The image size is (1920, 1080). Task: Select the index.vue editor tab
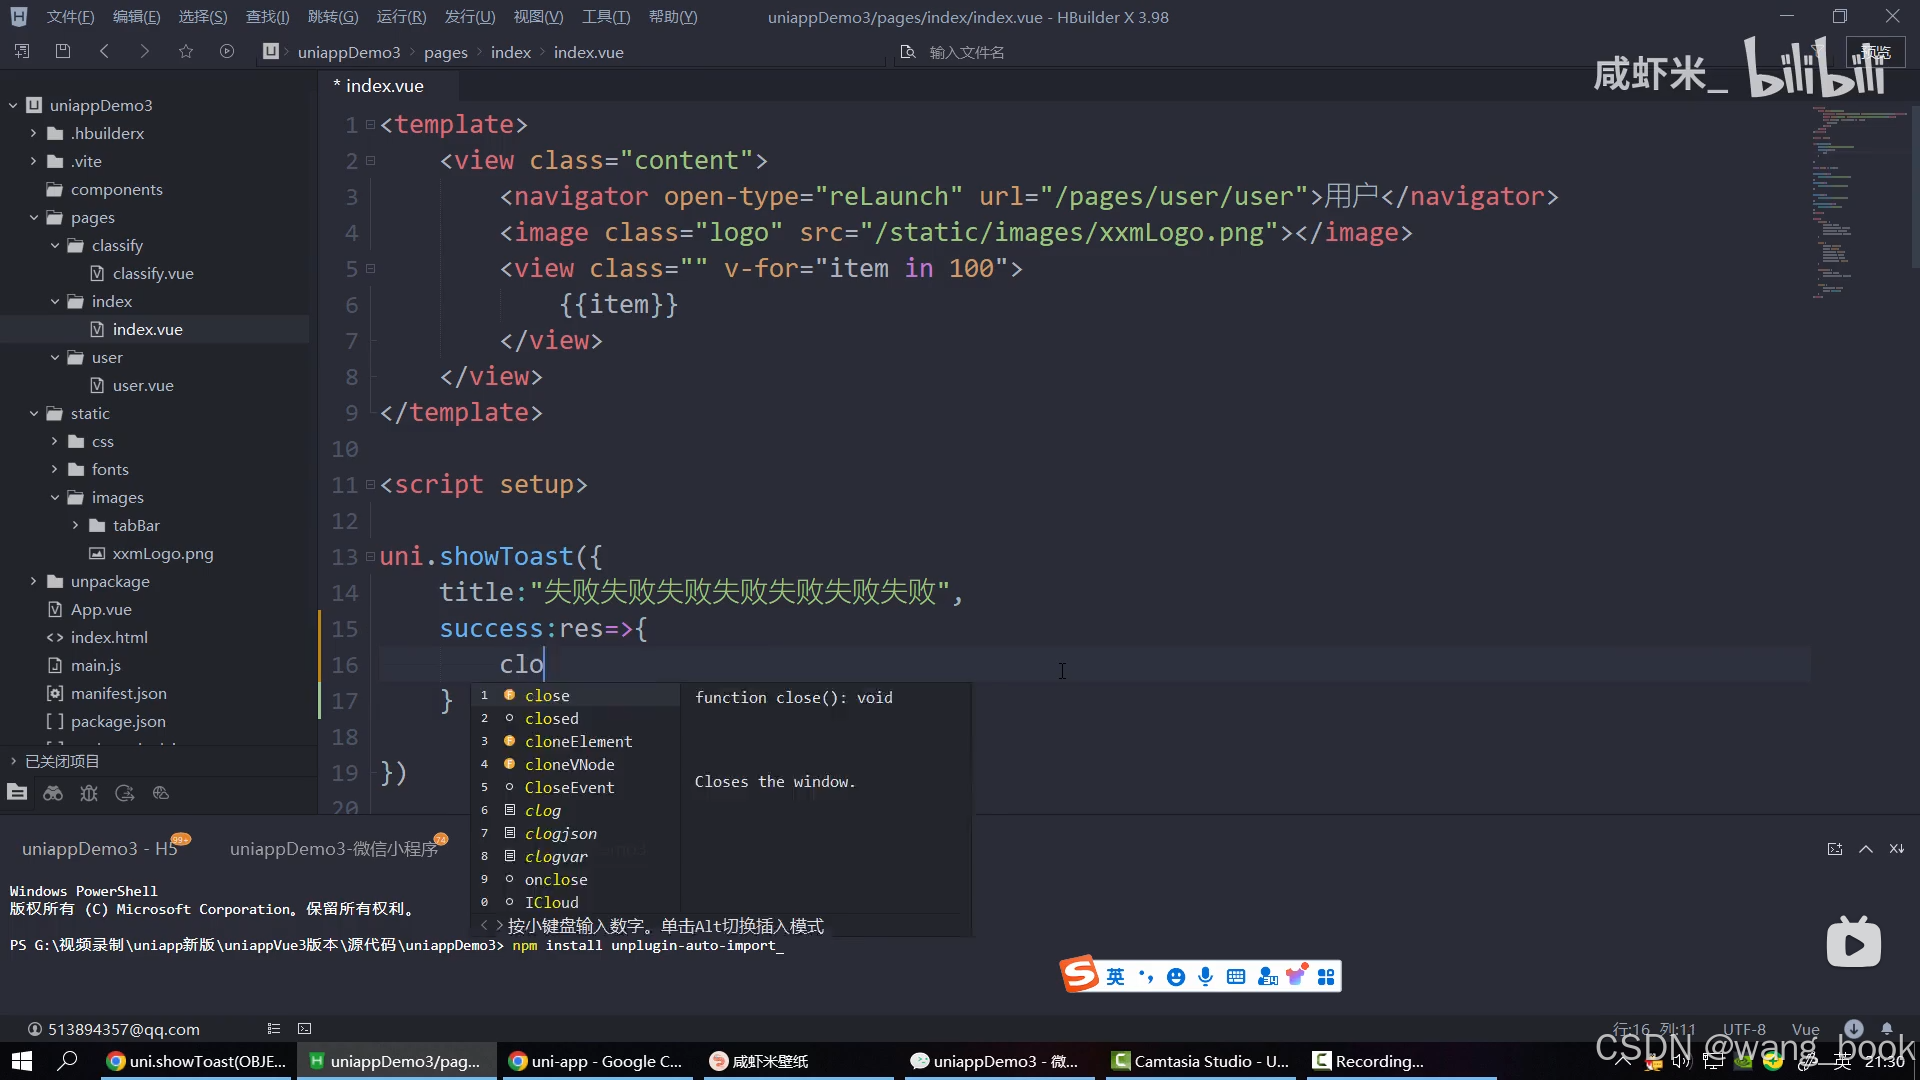coord(378,86)
